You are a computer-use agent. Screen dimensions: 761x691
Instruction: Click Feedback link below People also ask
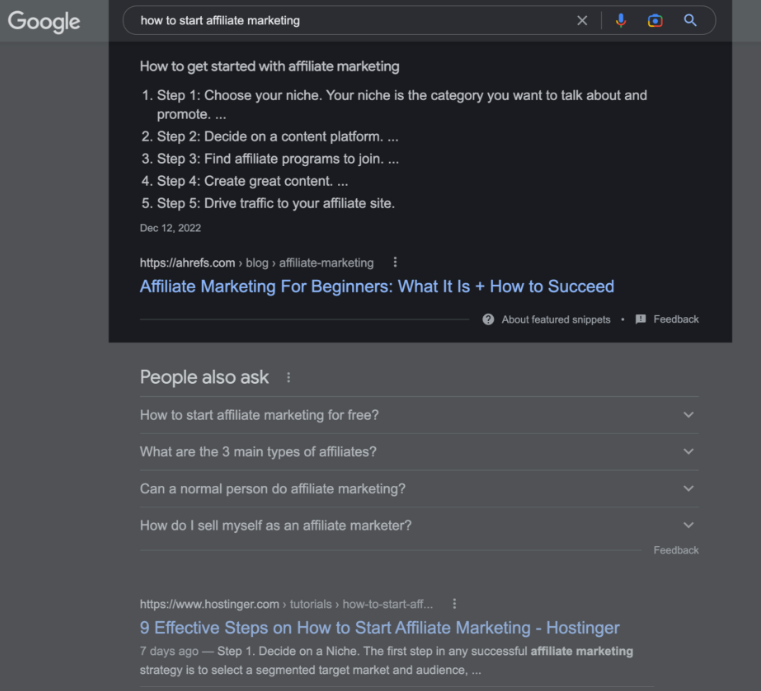676,551
